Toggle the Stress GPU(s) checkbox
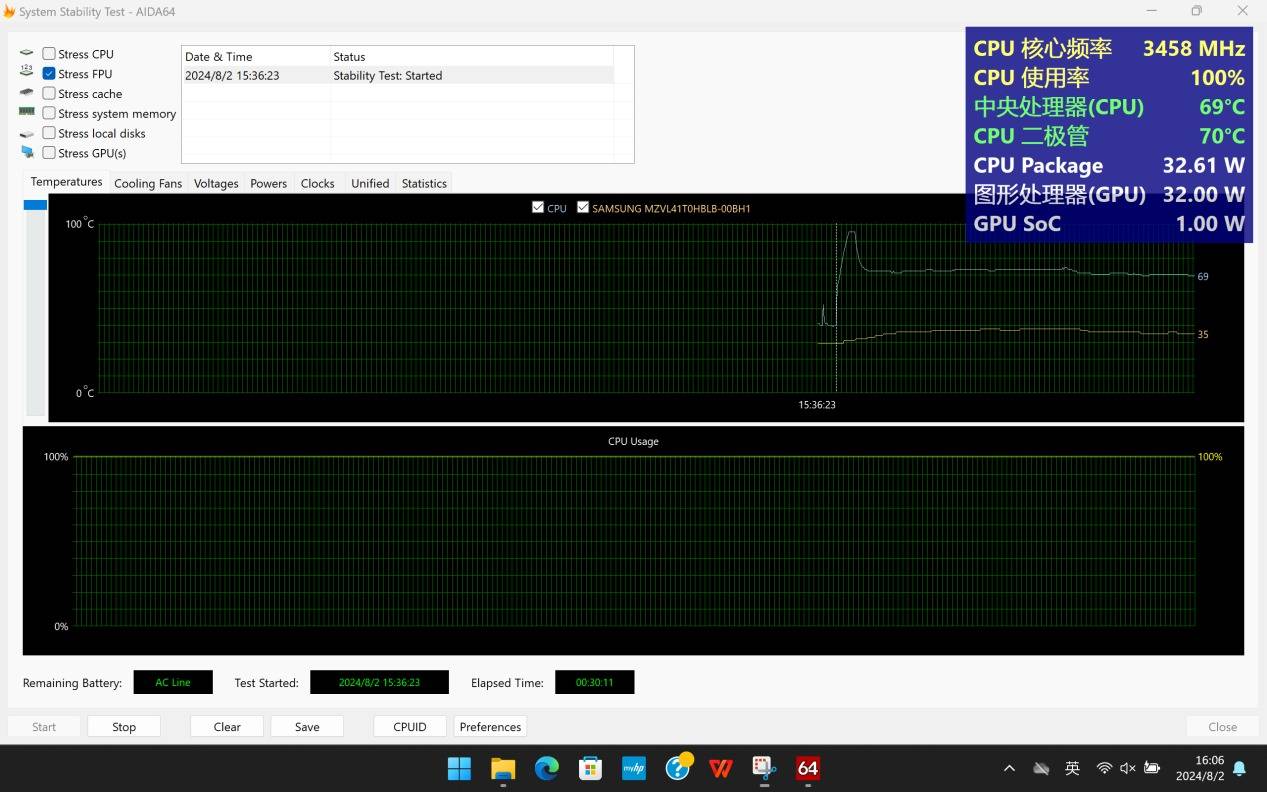 click(49, 153)
